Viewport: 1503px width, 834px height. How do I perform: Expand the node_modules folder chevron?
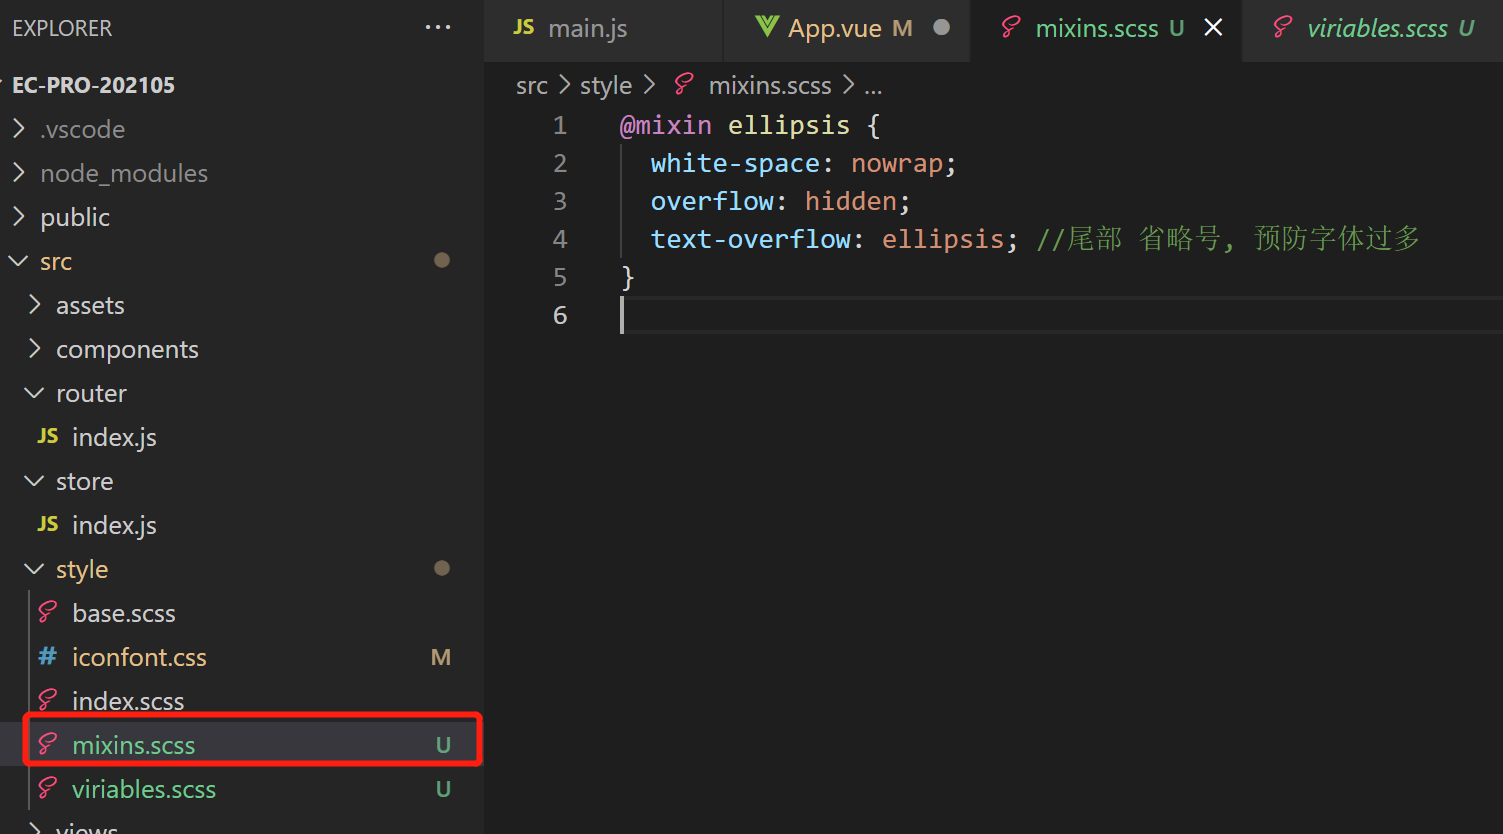pos(19,172)
